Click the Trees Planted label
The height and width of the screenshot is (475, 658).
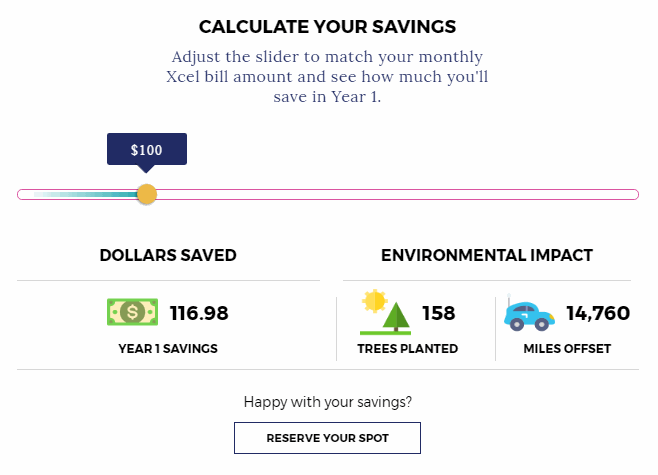tap(407, 348)
